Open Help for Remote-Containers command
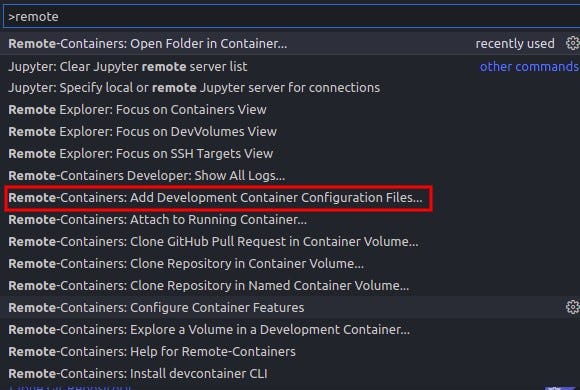 click(290, 352)
